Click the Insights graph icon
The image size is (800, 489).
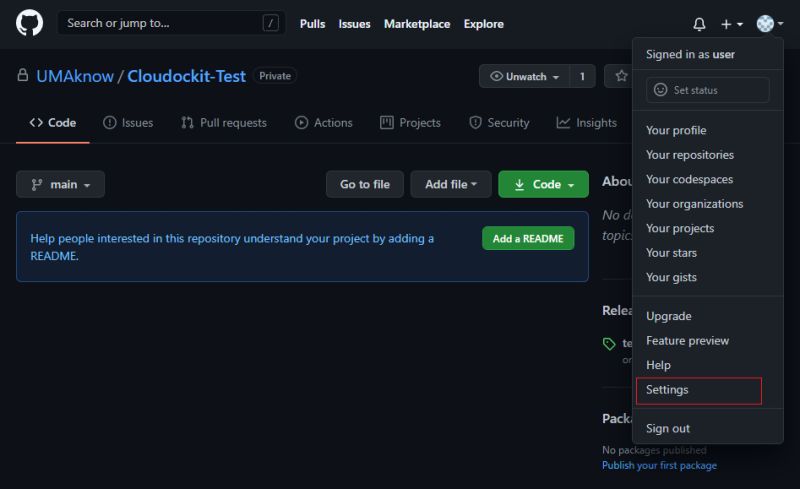tap(563, 123)
